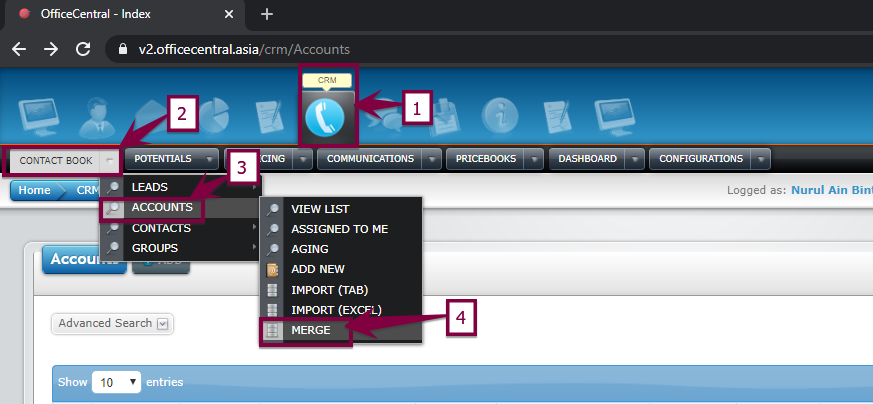The height and width of the screenshot is (404, 873).
Task: Click table icon beside IMPORT (EXCEL)
Action: 272,310
